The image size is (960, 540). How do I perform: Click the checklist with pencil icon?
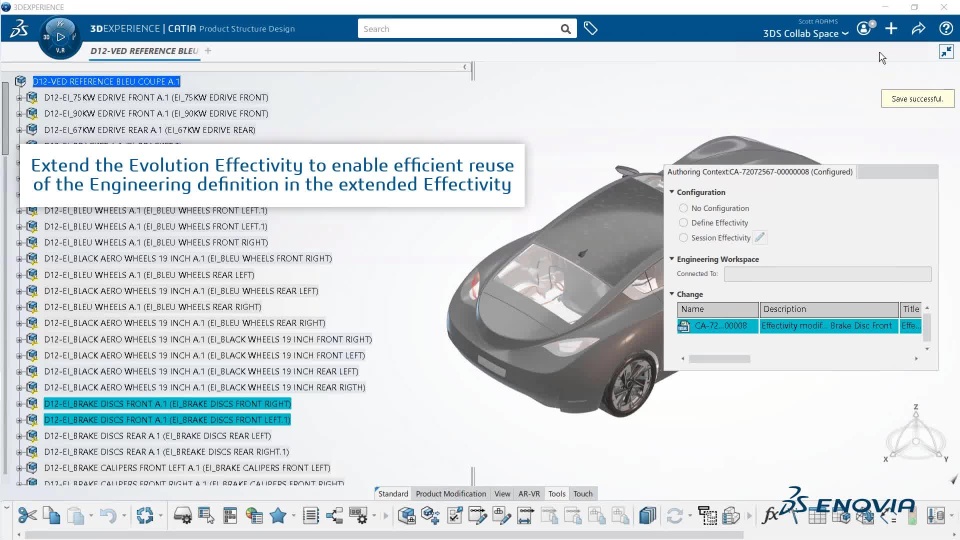tap(454, 516)
